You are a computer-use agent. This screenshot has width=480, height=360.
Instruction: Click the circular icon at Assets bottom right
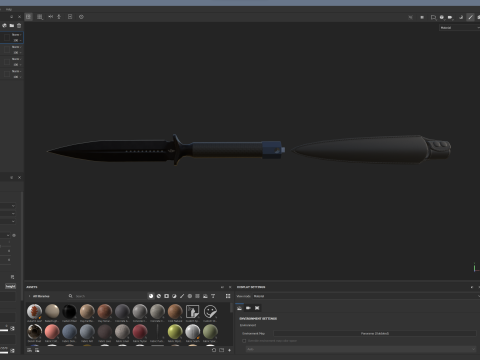(214, 350)
